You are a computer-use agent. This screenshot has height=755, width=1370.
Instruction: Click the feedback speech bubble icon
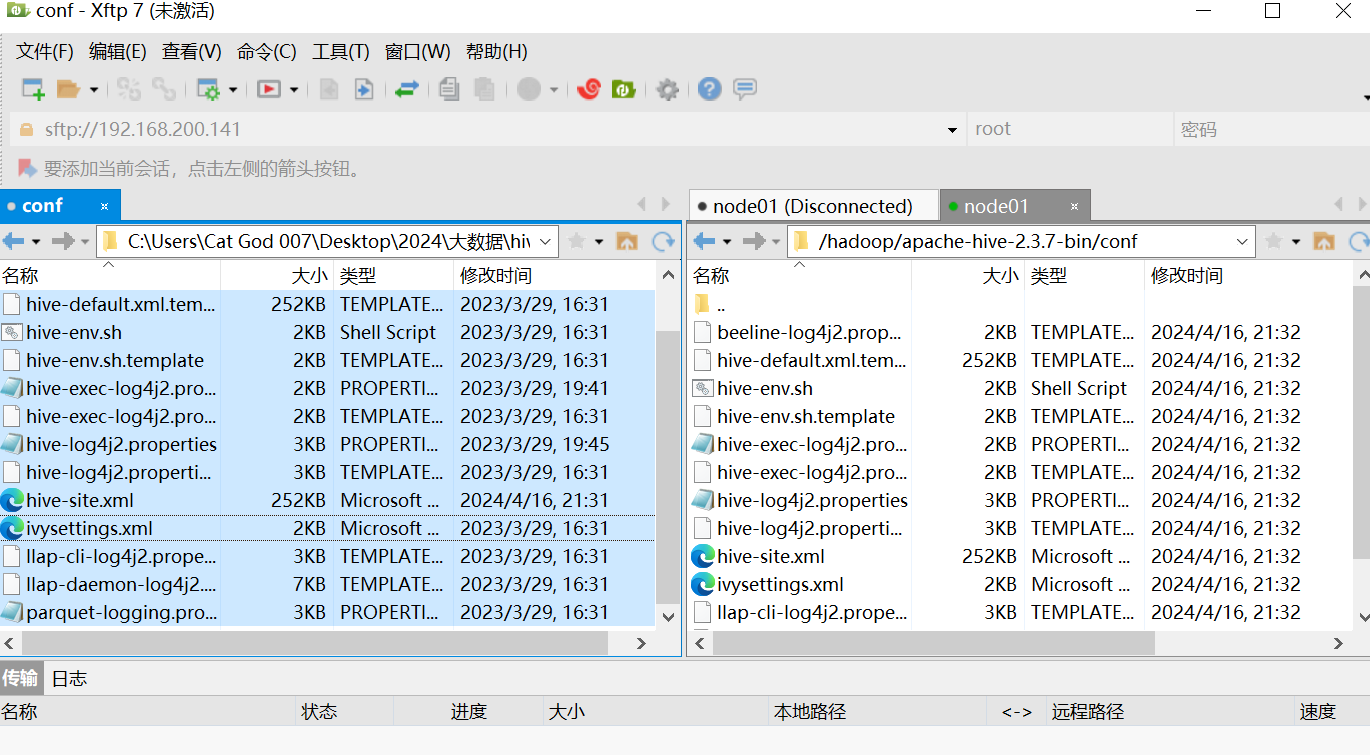(x=744, y=89)
